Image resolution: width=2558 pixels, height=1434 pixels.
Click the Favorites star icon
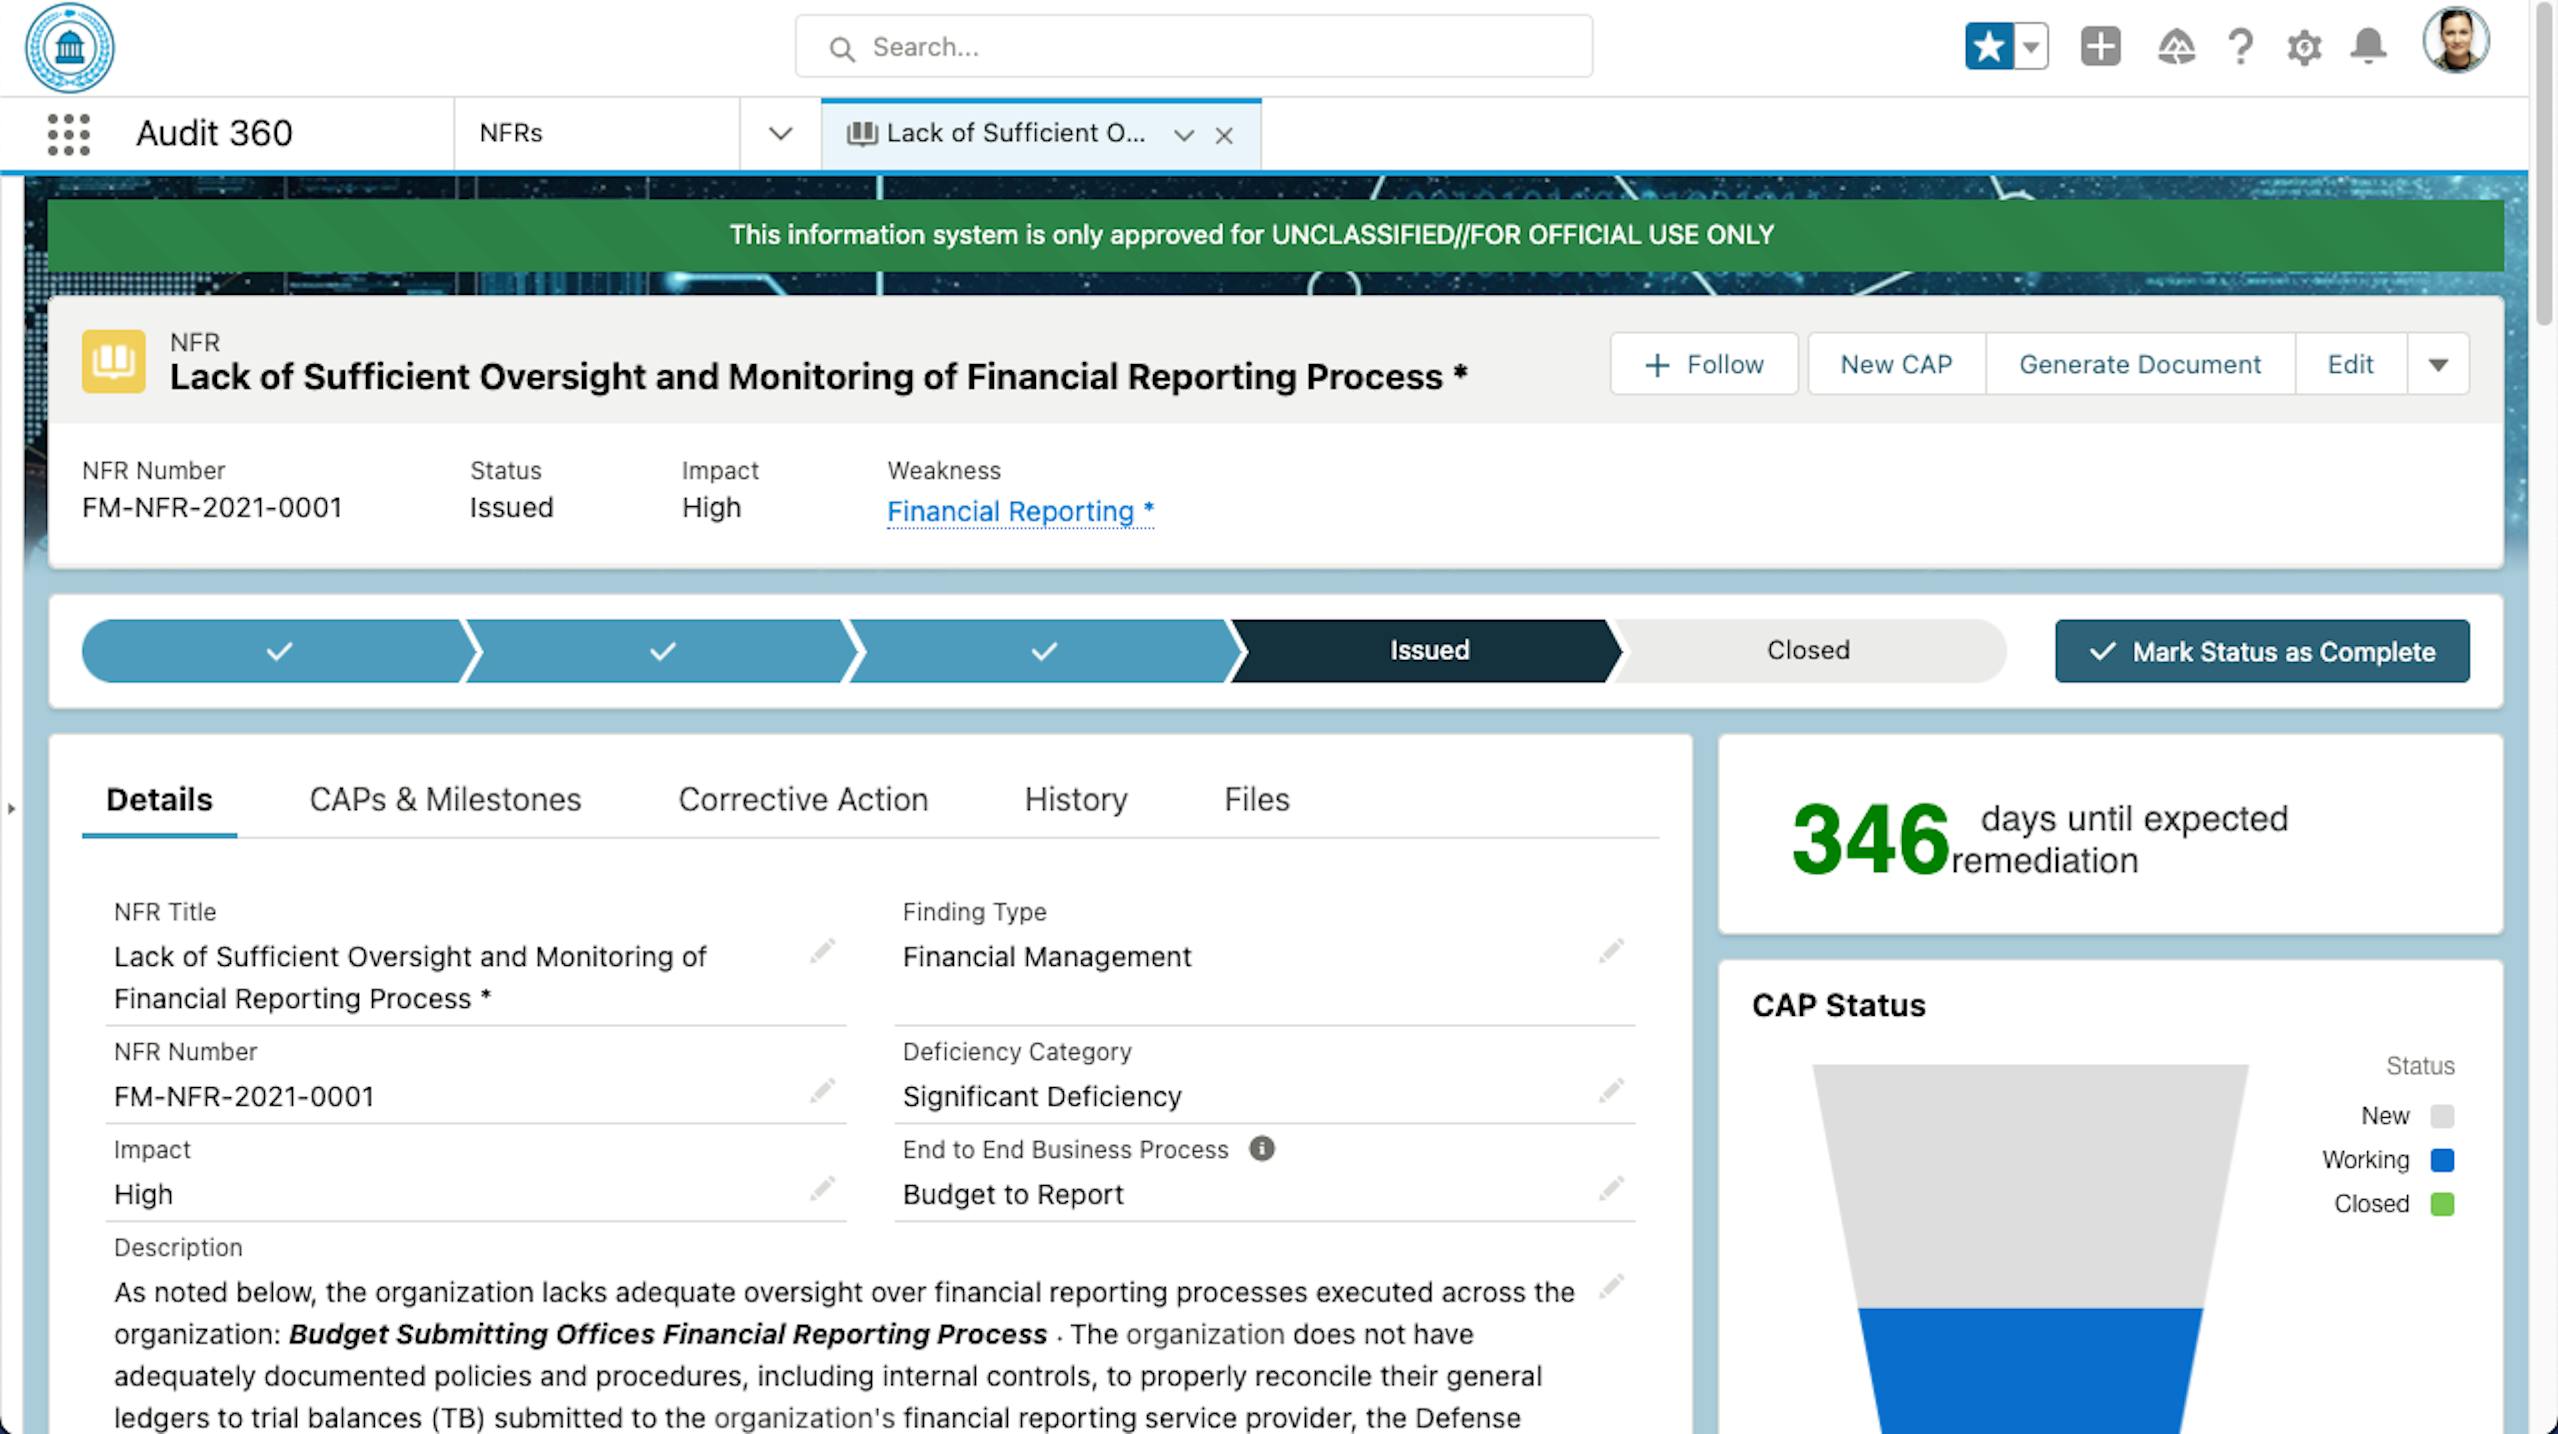pos(1989,47)
